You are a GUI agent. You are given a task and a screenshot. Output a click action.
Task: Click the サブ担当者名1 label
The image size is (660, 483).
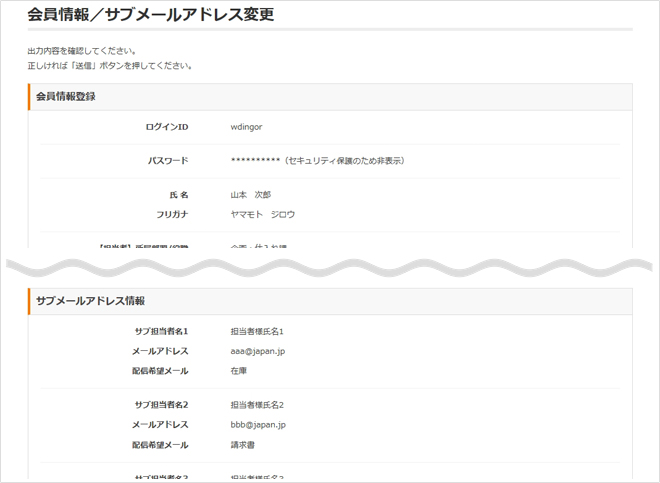click(x=161, y=331)
